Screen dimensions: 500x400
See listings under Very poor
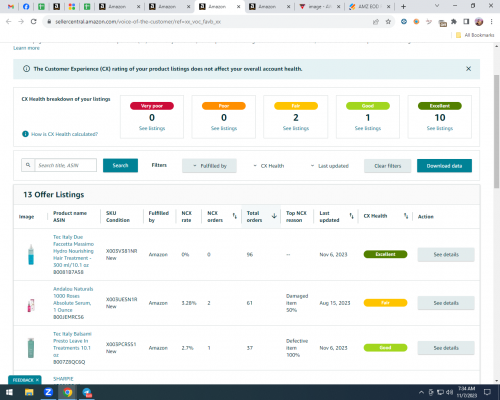coord(152,128)
